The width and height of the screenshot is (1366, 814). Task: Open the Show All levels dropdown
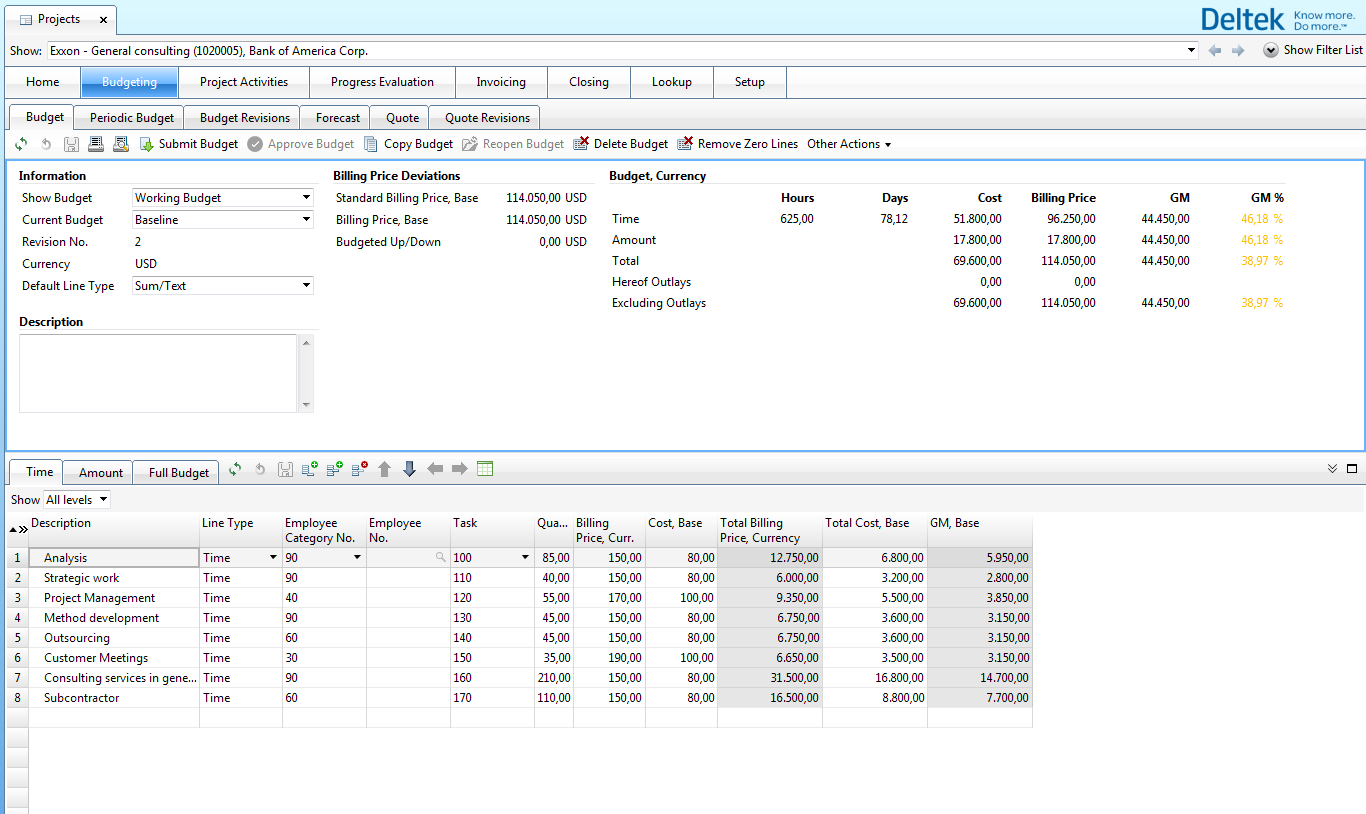pyautogui.click(x=77, y=499)
